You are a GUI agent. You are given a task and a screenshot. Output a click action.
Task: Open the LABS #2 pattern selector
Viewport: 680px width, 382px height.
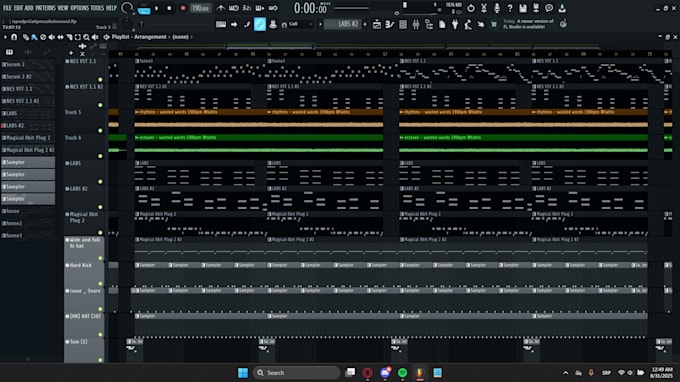343,24
